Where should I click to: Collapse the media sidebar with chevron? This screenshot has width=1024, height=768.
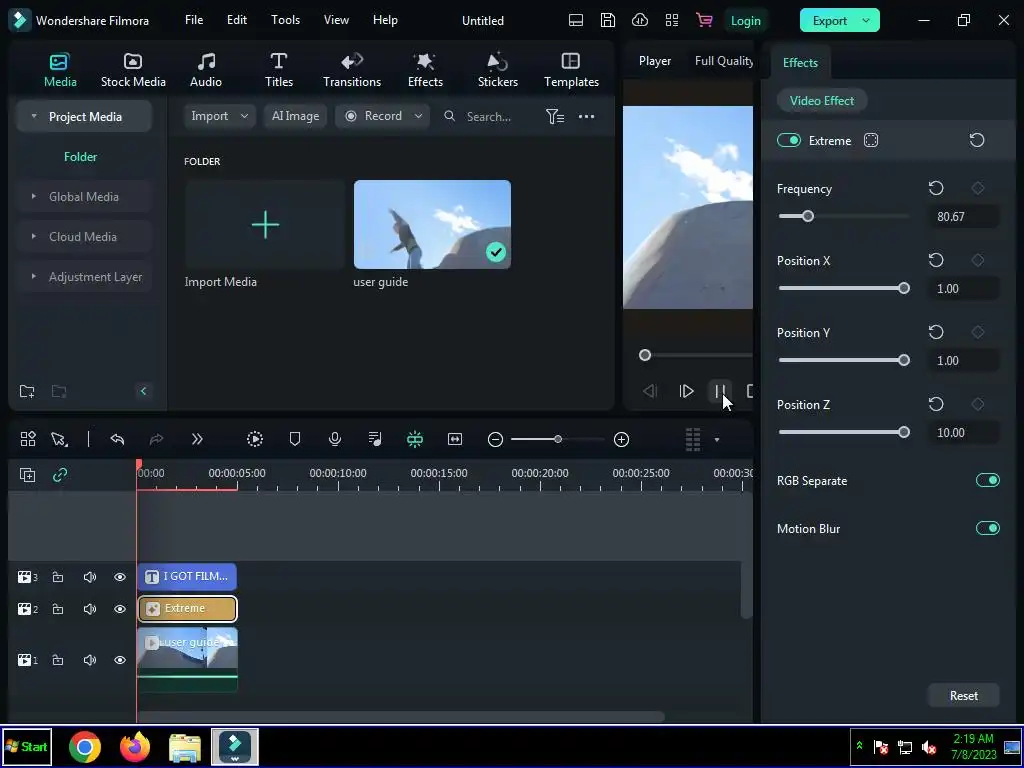coord(143,391)
